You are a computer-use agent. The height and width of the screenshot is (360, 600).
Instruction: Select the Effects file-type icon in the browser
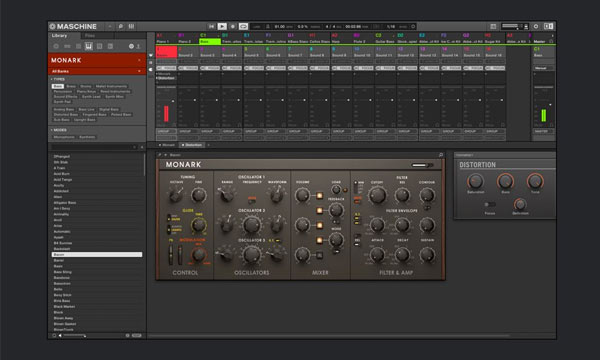[99, 46]
